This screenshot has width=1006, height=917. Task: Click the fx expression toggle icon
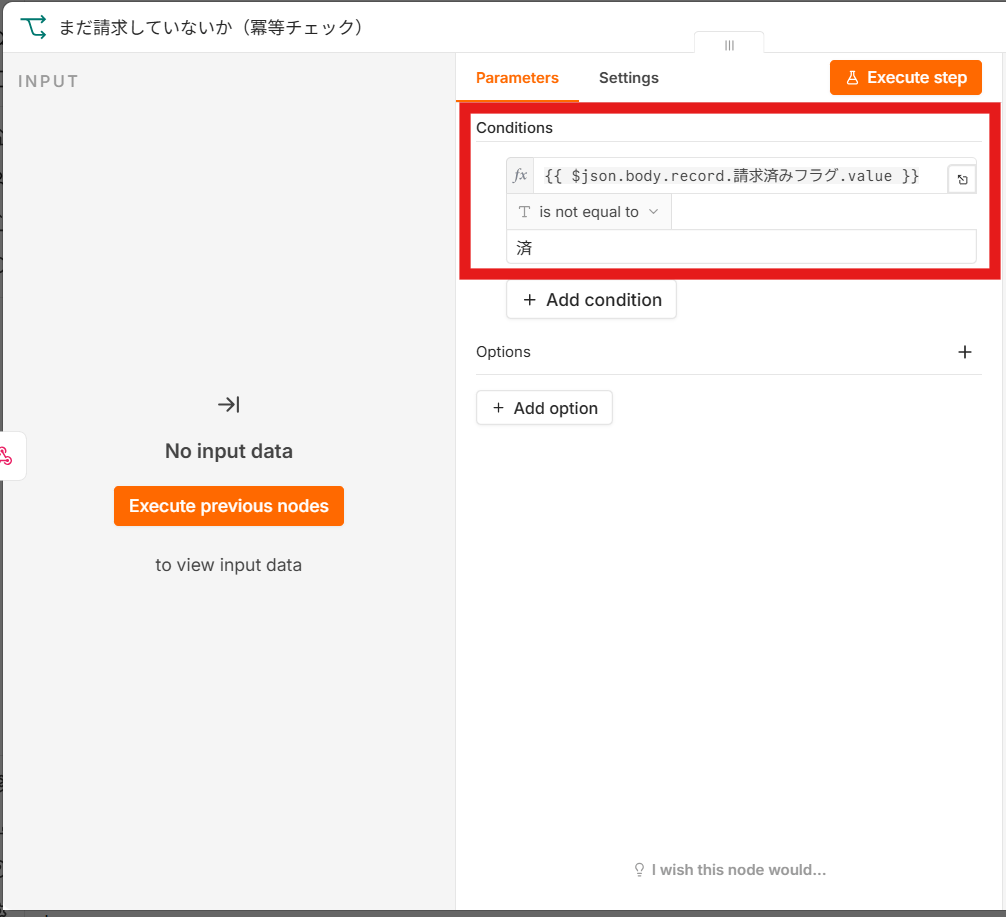click(x=520, y=175)
